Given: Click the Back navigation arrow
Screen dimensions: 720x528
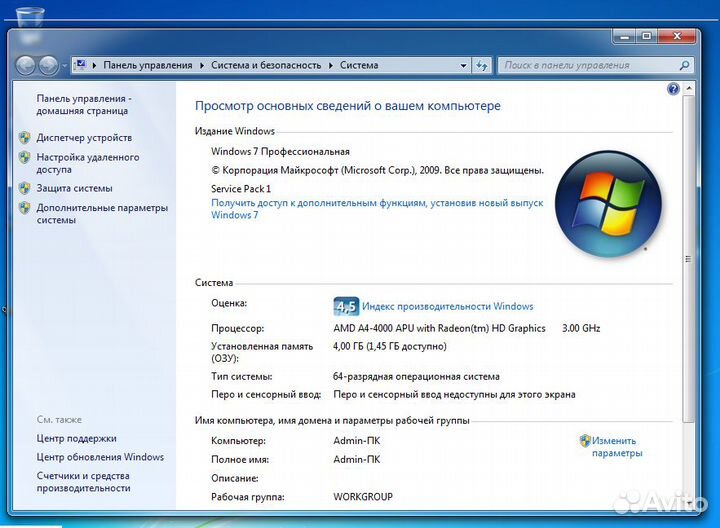Looking at the screenshot, I should (26, 66).
